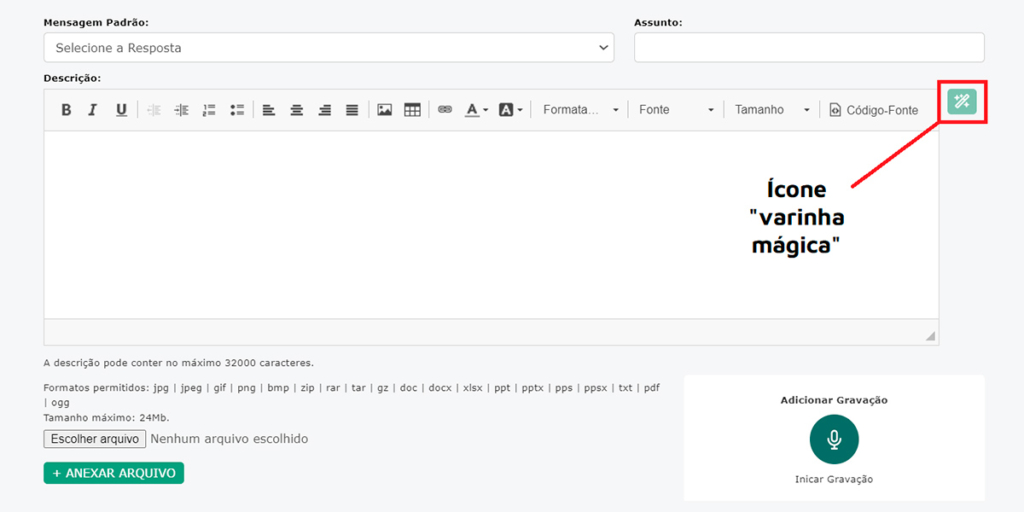Open the background color picker
Image resolution: width=1024 pixels, height=512 pixels.
tap(511, 110)
